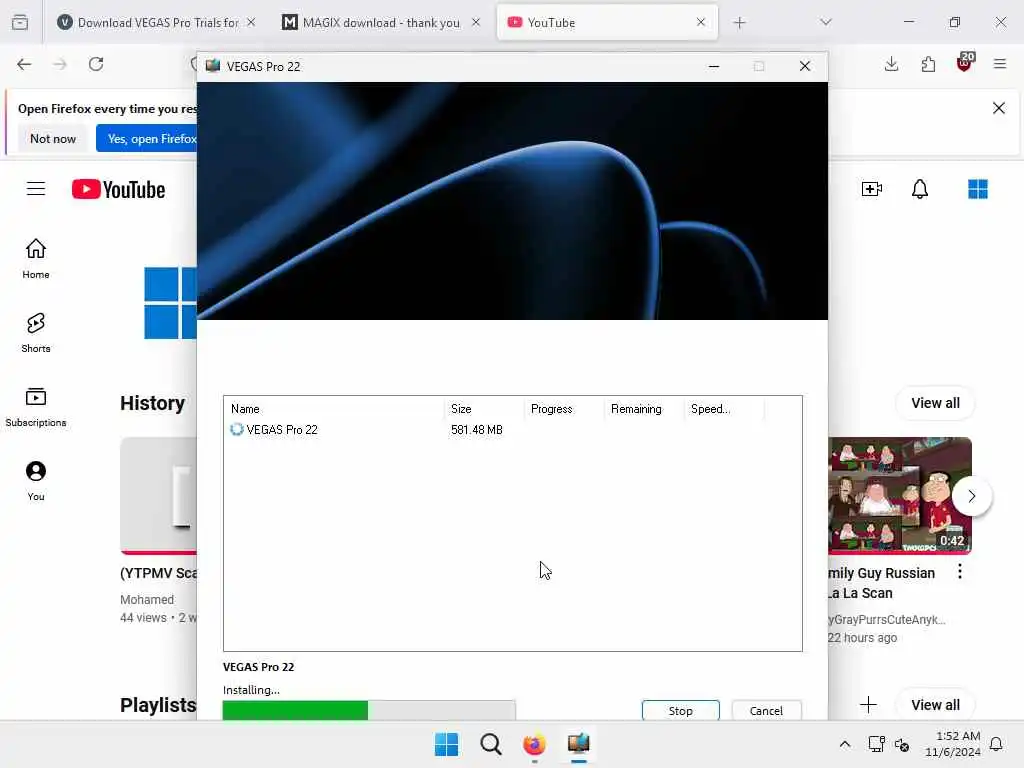
Task: Open the You section in YouTube
Action: pos(36,481)
